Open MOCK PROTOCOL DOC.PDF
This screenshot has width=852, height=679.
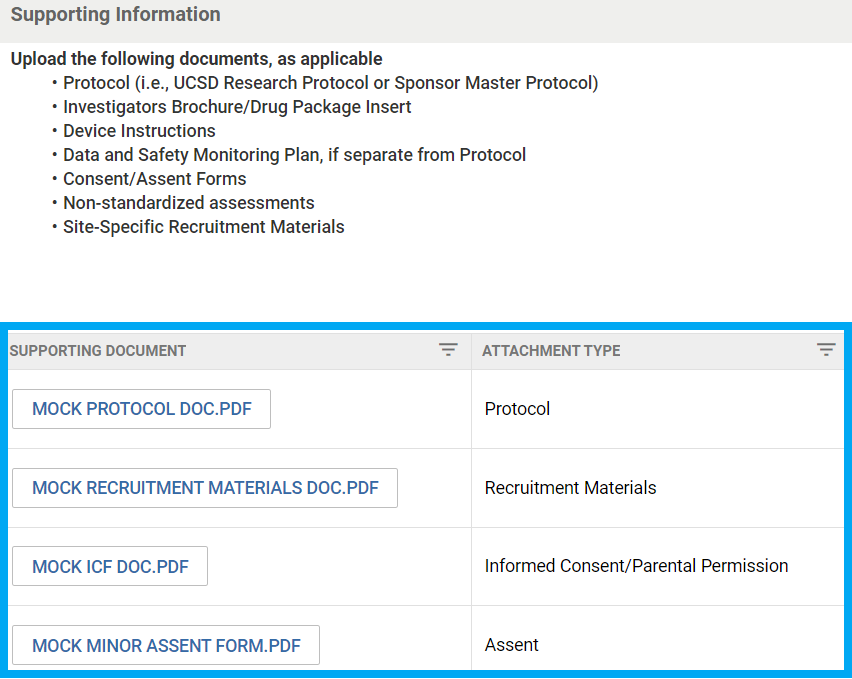pos(141,409)
